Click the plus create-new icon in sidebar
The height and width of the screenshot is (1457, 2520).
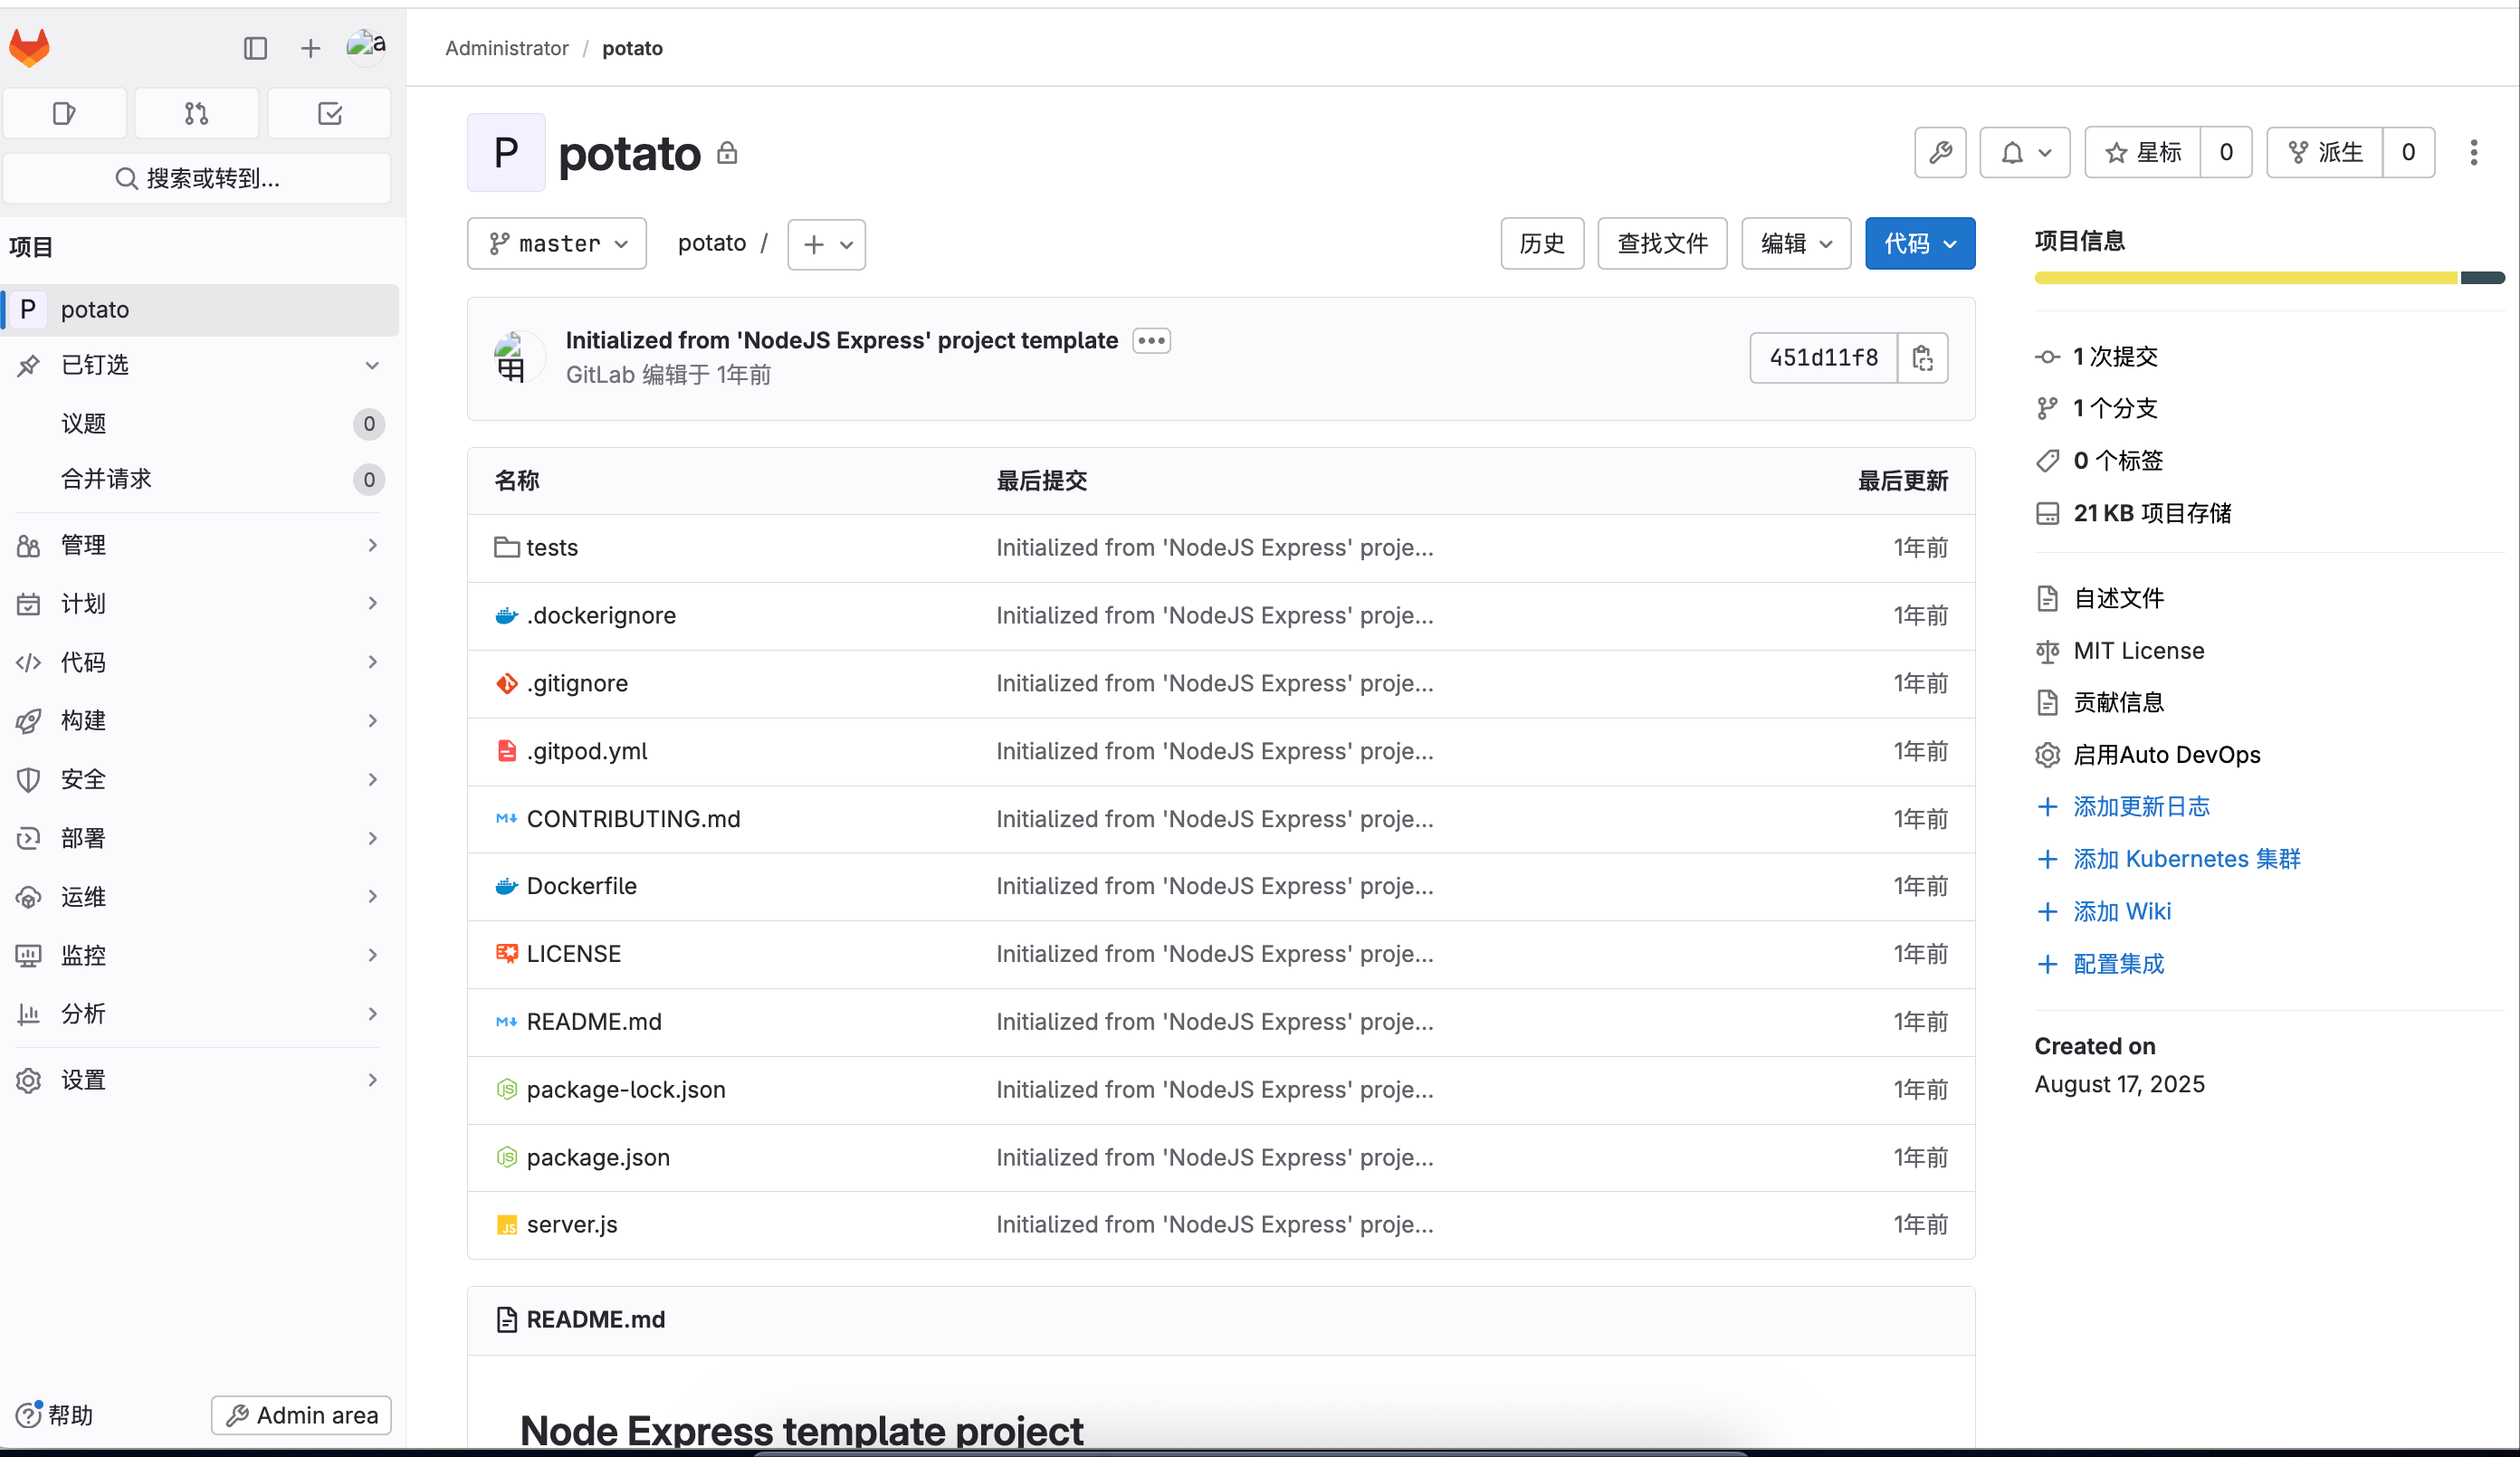tap(310, 48)
